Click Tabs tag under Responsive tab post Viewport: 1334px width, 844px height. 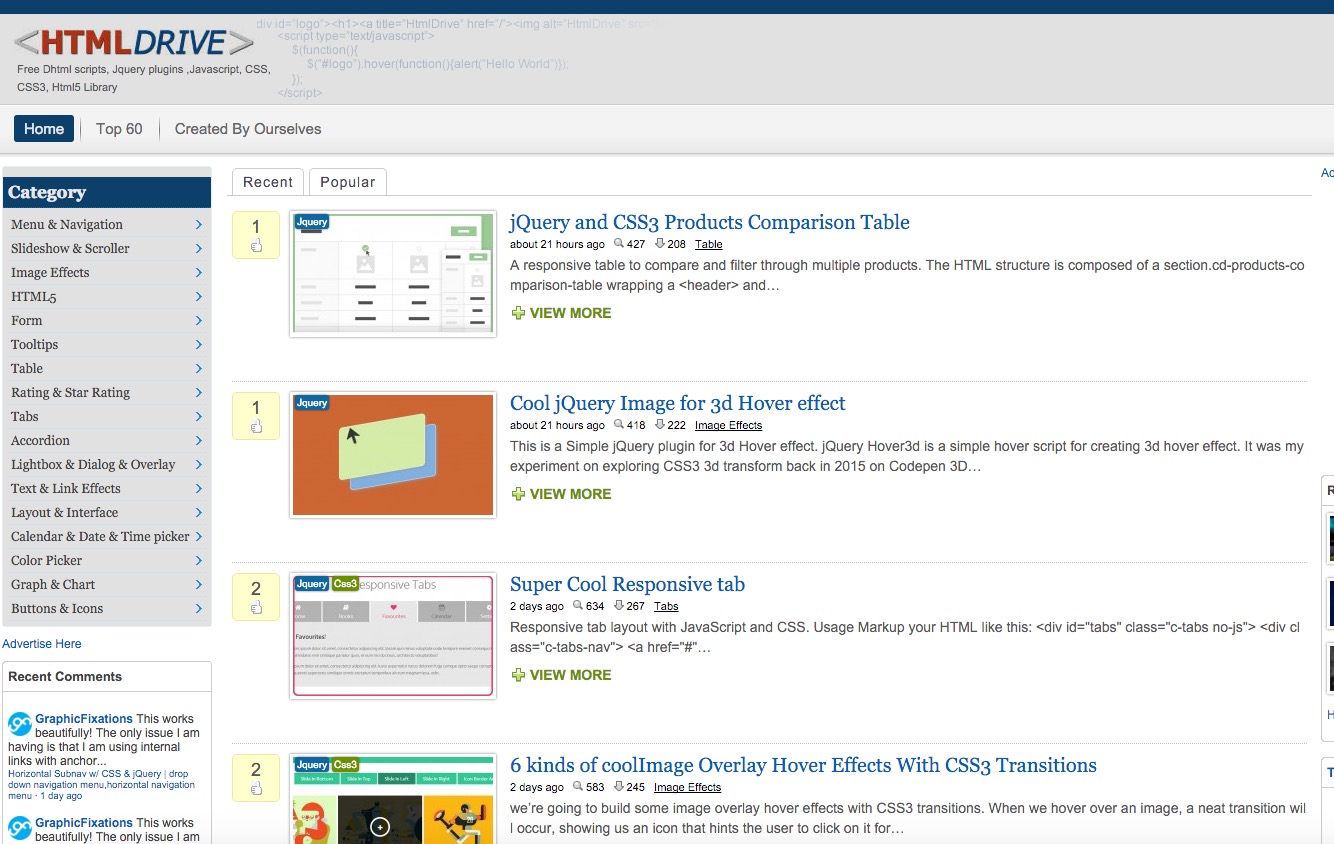pos(666,606)
